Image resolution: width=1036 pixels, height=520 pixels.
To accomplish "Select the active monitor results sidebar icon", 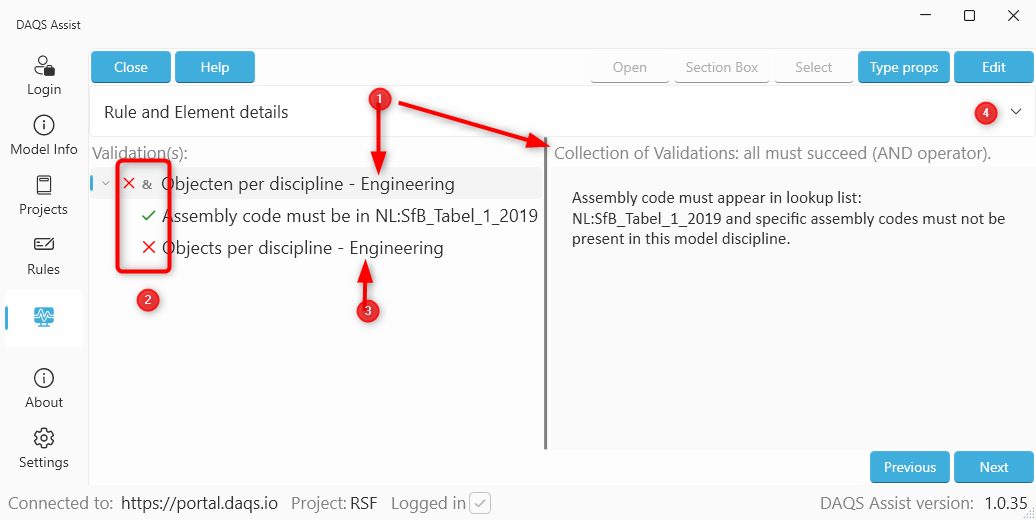I will pos(44,317).
